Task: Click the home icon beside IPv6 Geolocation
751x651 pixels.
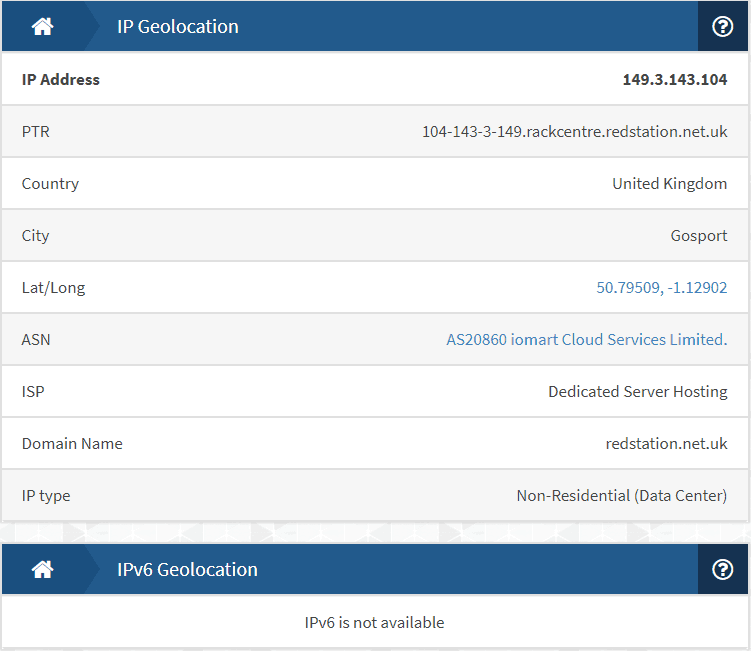Action: click(x=42, y=569)
